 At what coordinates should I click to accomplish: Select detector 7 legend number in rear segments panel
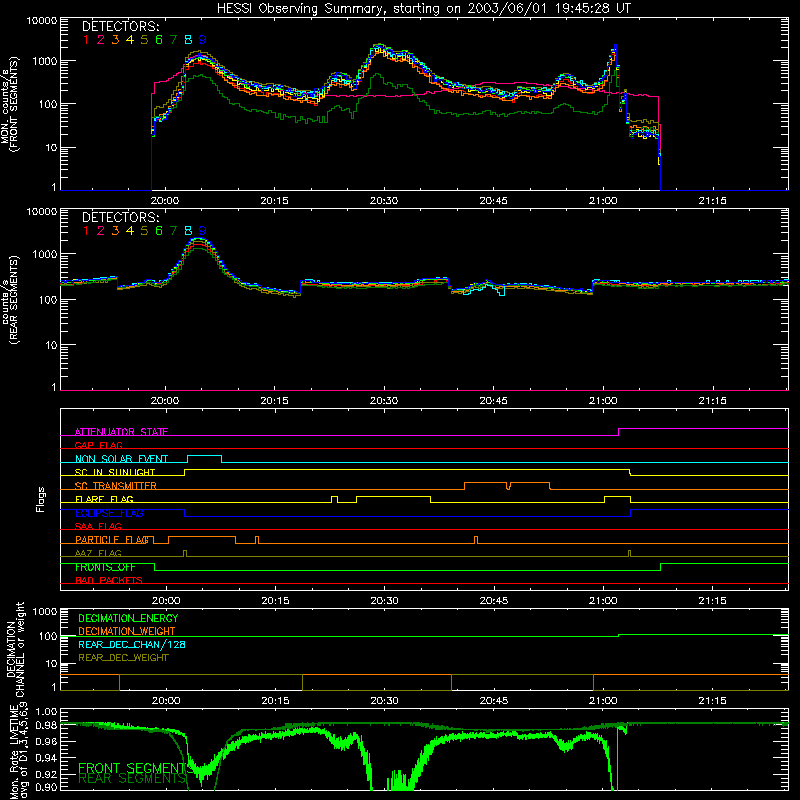173,231
